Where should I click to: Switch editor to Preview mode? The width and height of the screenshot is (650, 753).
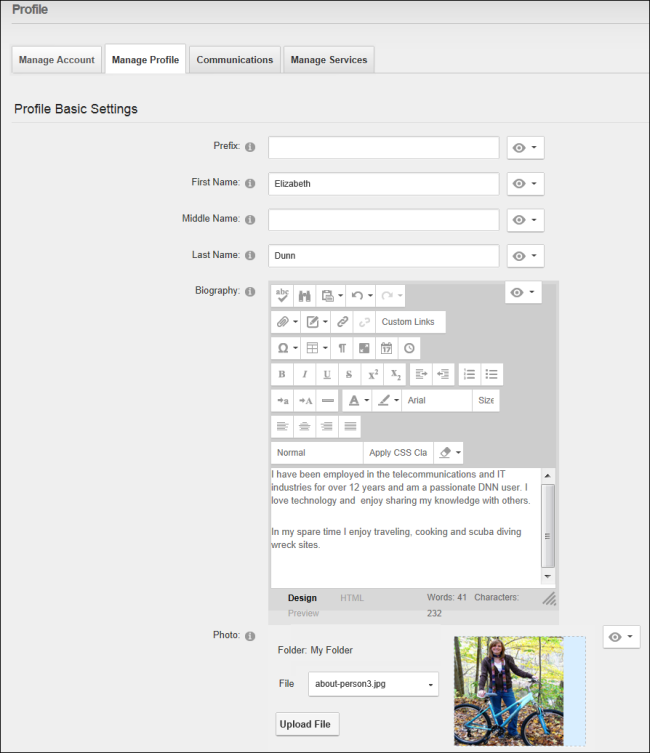click(x=303, y=613)
